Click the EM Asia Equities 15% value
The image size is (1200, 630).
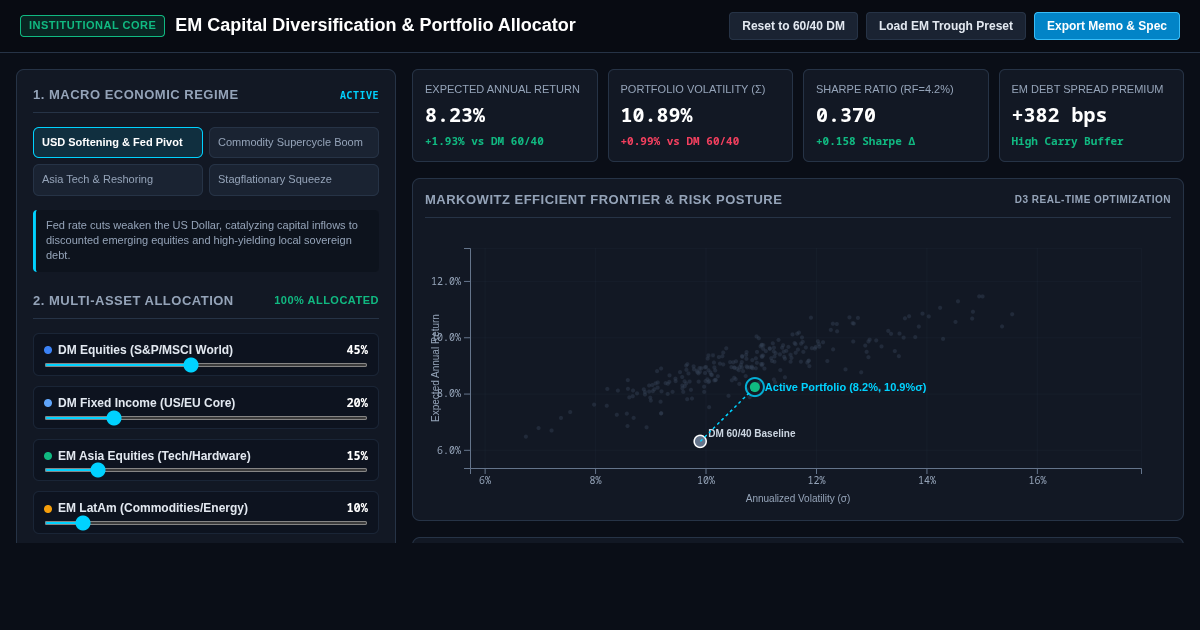coord(357,456)
